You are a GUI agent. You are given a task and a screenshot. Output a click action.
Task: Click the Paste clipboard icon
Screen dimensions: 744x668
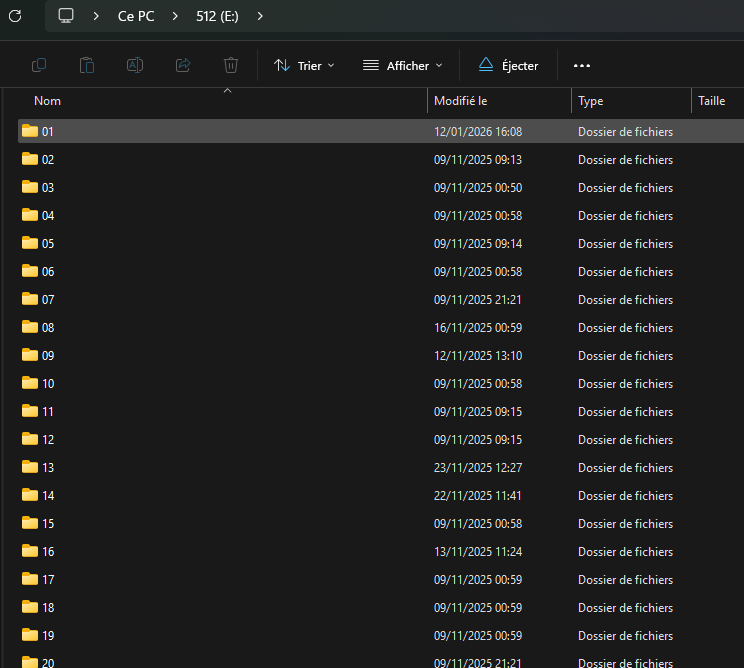tap(87, 65)
